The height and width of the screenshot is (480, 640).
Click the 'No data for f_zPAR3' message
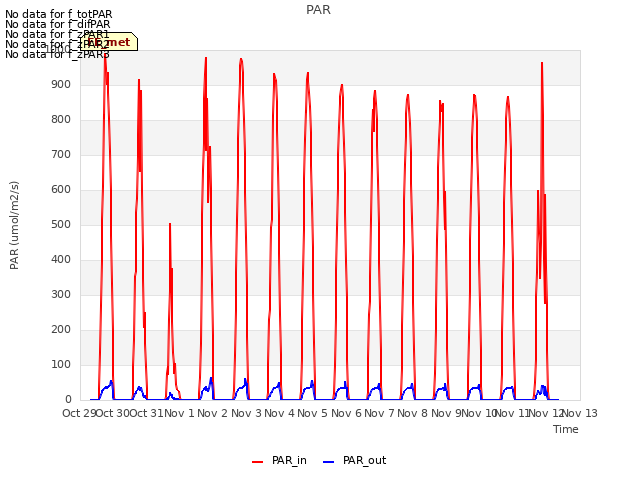[x=57, y=54]
